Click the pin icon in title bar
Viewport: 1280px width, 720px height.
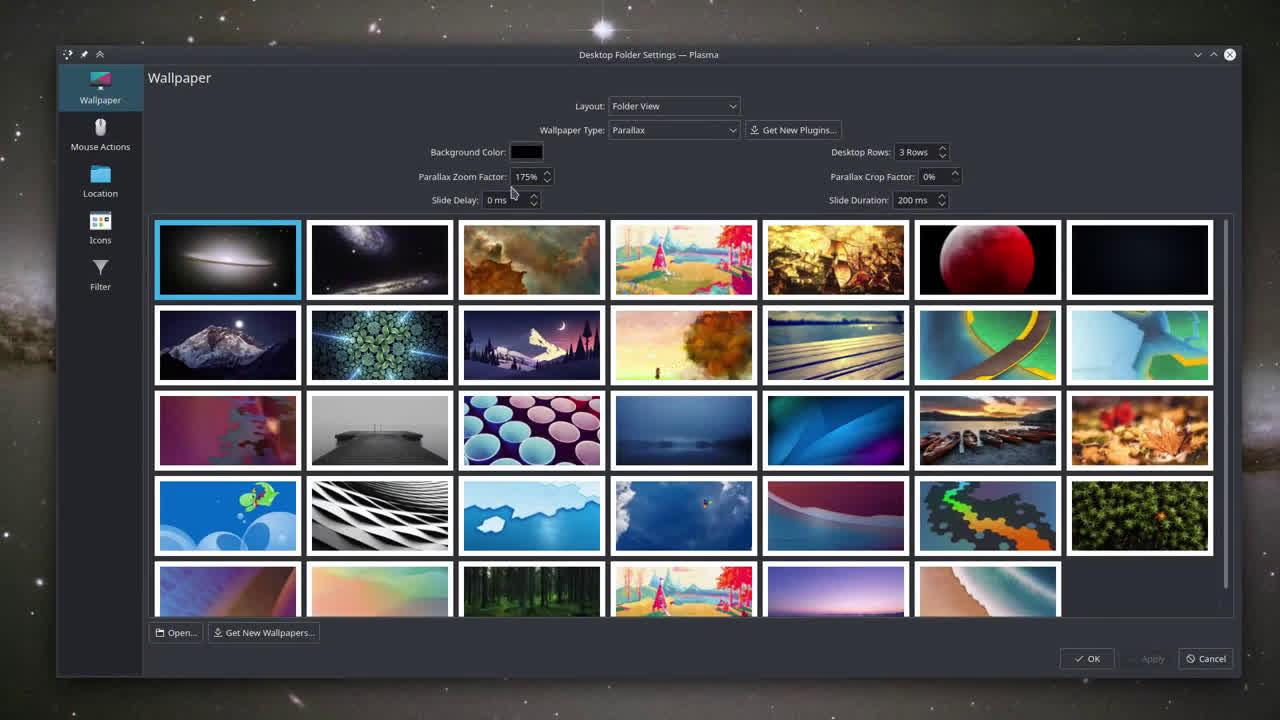[x=84, y=55]
